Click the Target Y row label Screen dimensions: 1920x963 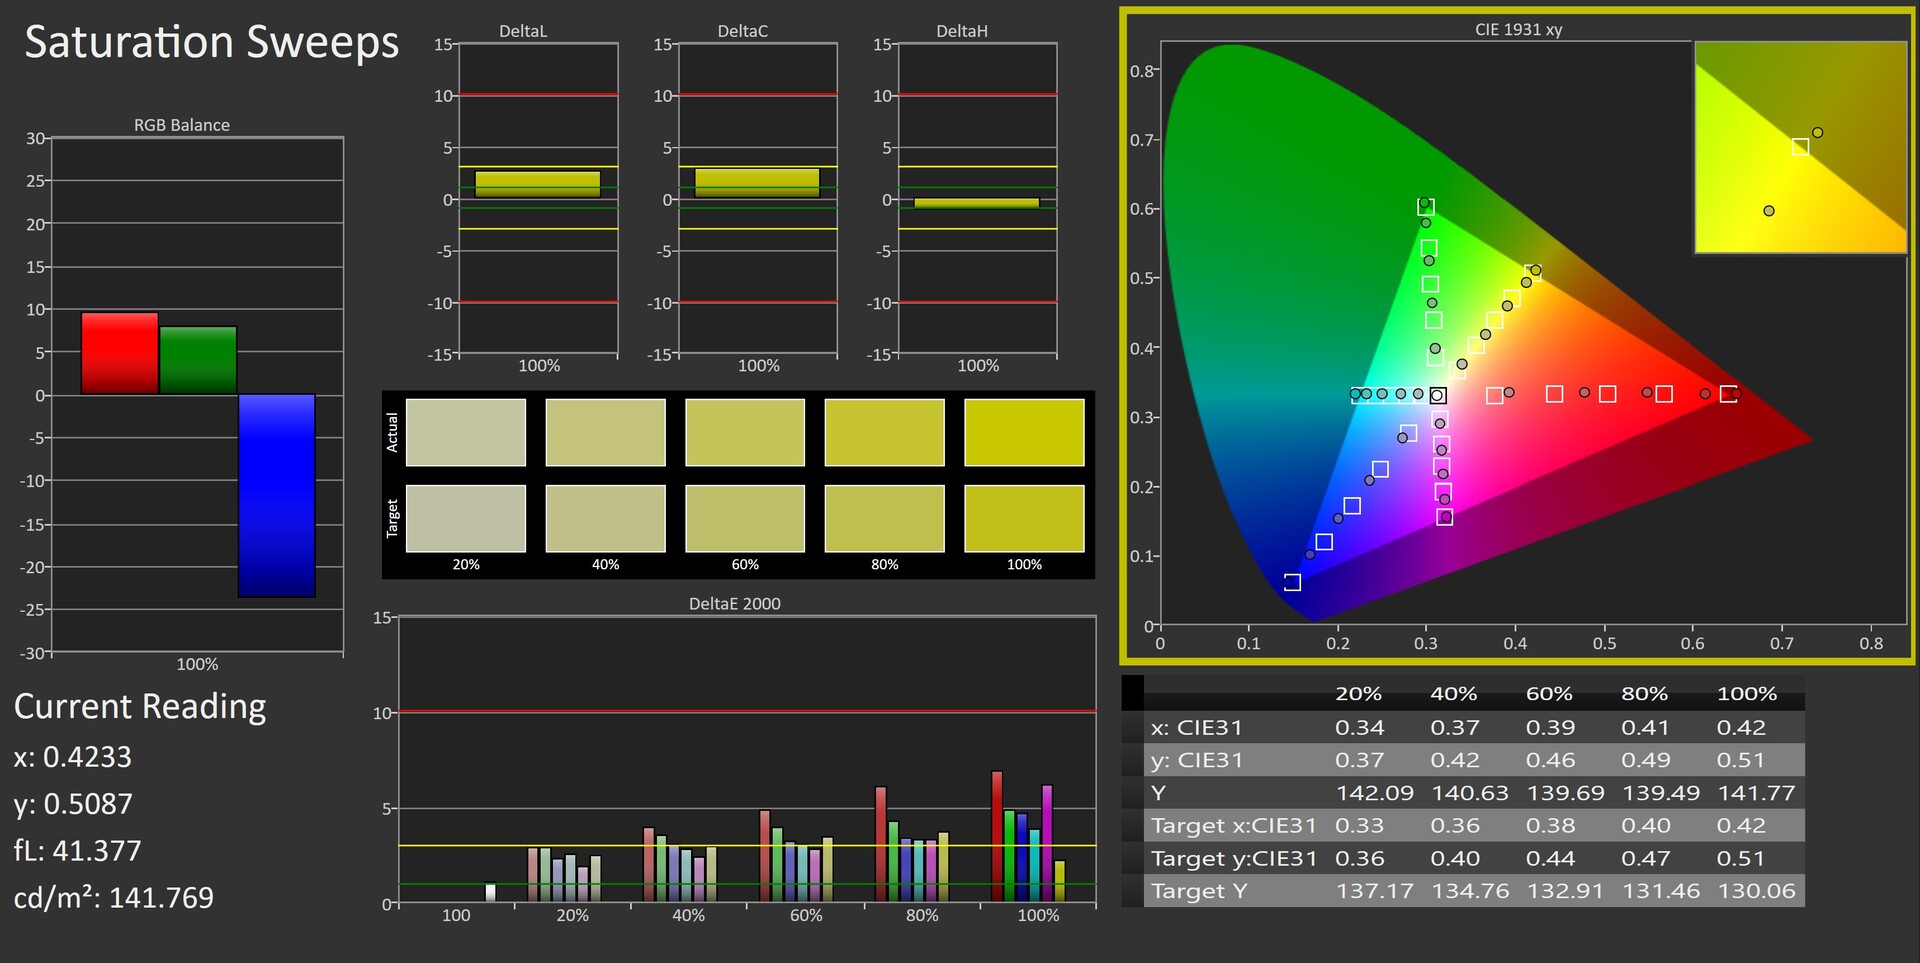pyautogui.click(x=1198, y=891)
